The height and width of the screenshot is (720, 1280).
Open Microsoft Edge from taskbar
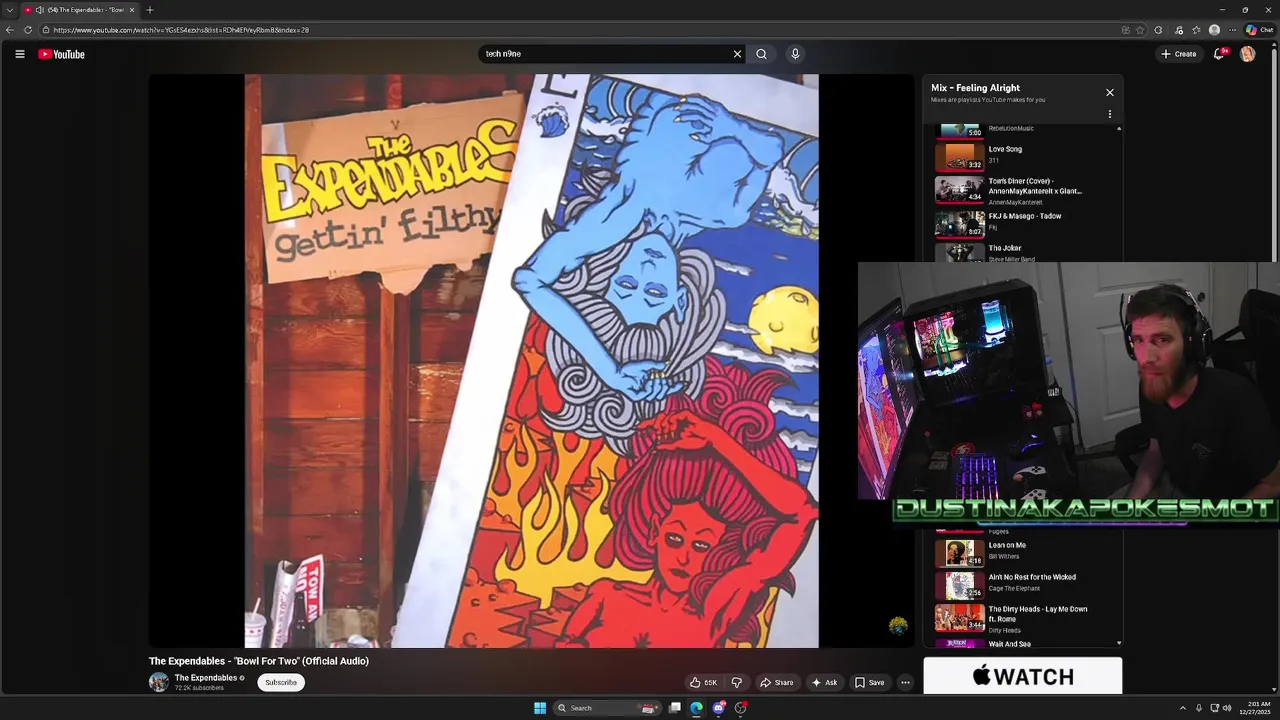click(x=696, y=708)
